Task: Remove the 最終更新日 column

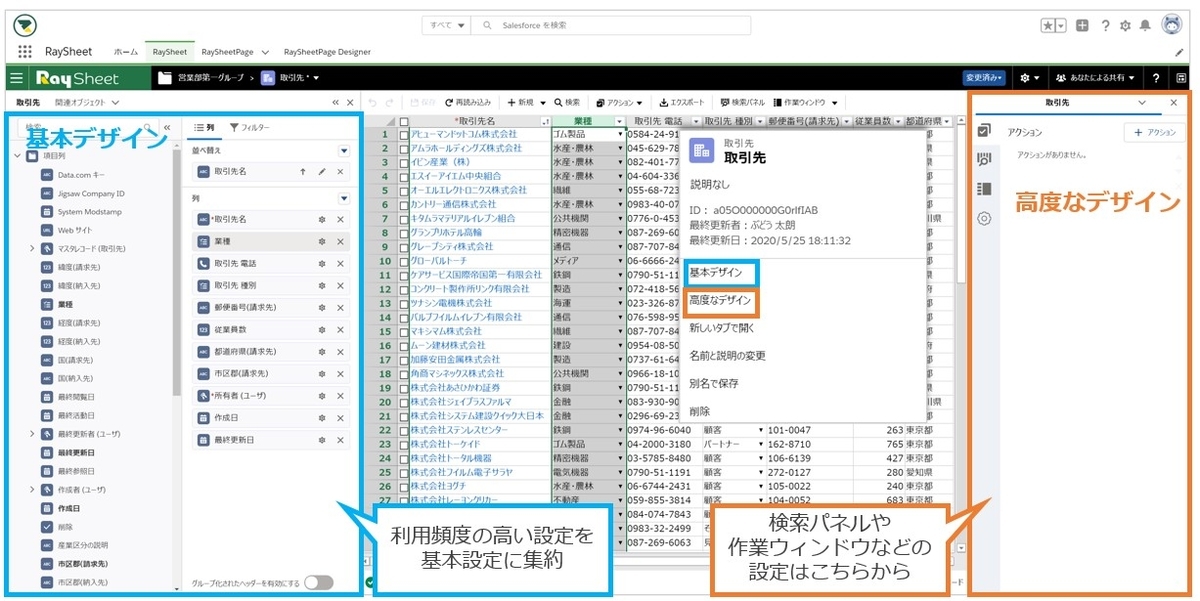Action: click(x=340, y=440)
